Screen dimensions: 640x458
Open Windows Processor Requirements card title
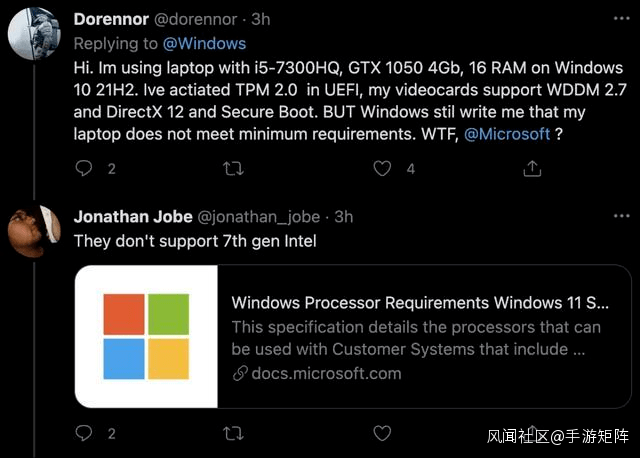(420, 302)
